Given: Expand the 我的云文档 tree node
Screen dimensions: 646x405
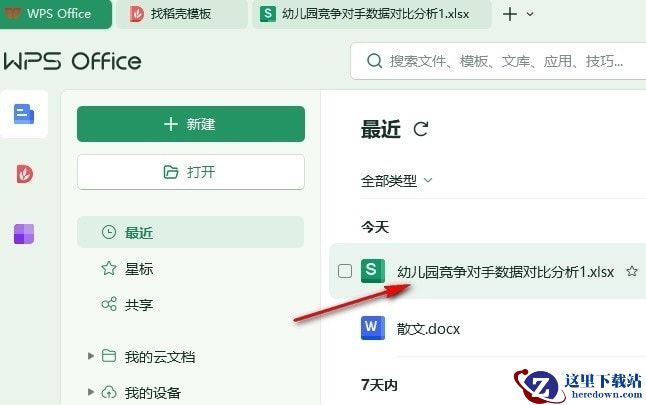Looking at the screenshot, I should coord(91,356).
